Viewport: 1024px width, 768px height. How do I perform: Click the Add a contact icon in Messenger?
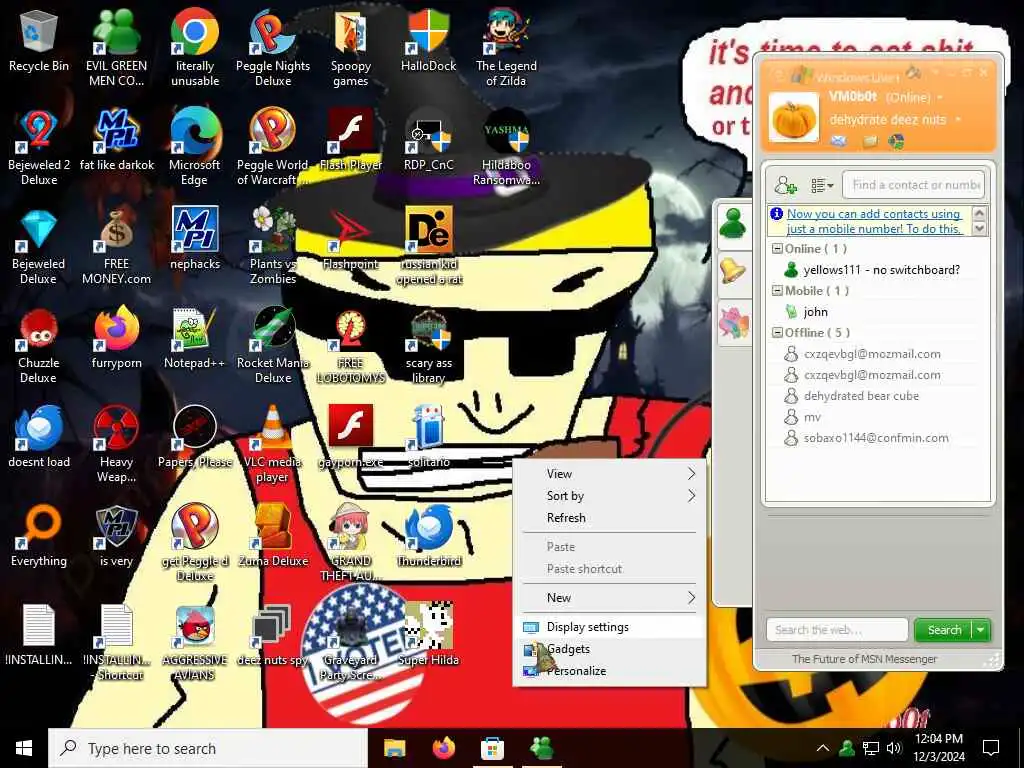786,185
